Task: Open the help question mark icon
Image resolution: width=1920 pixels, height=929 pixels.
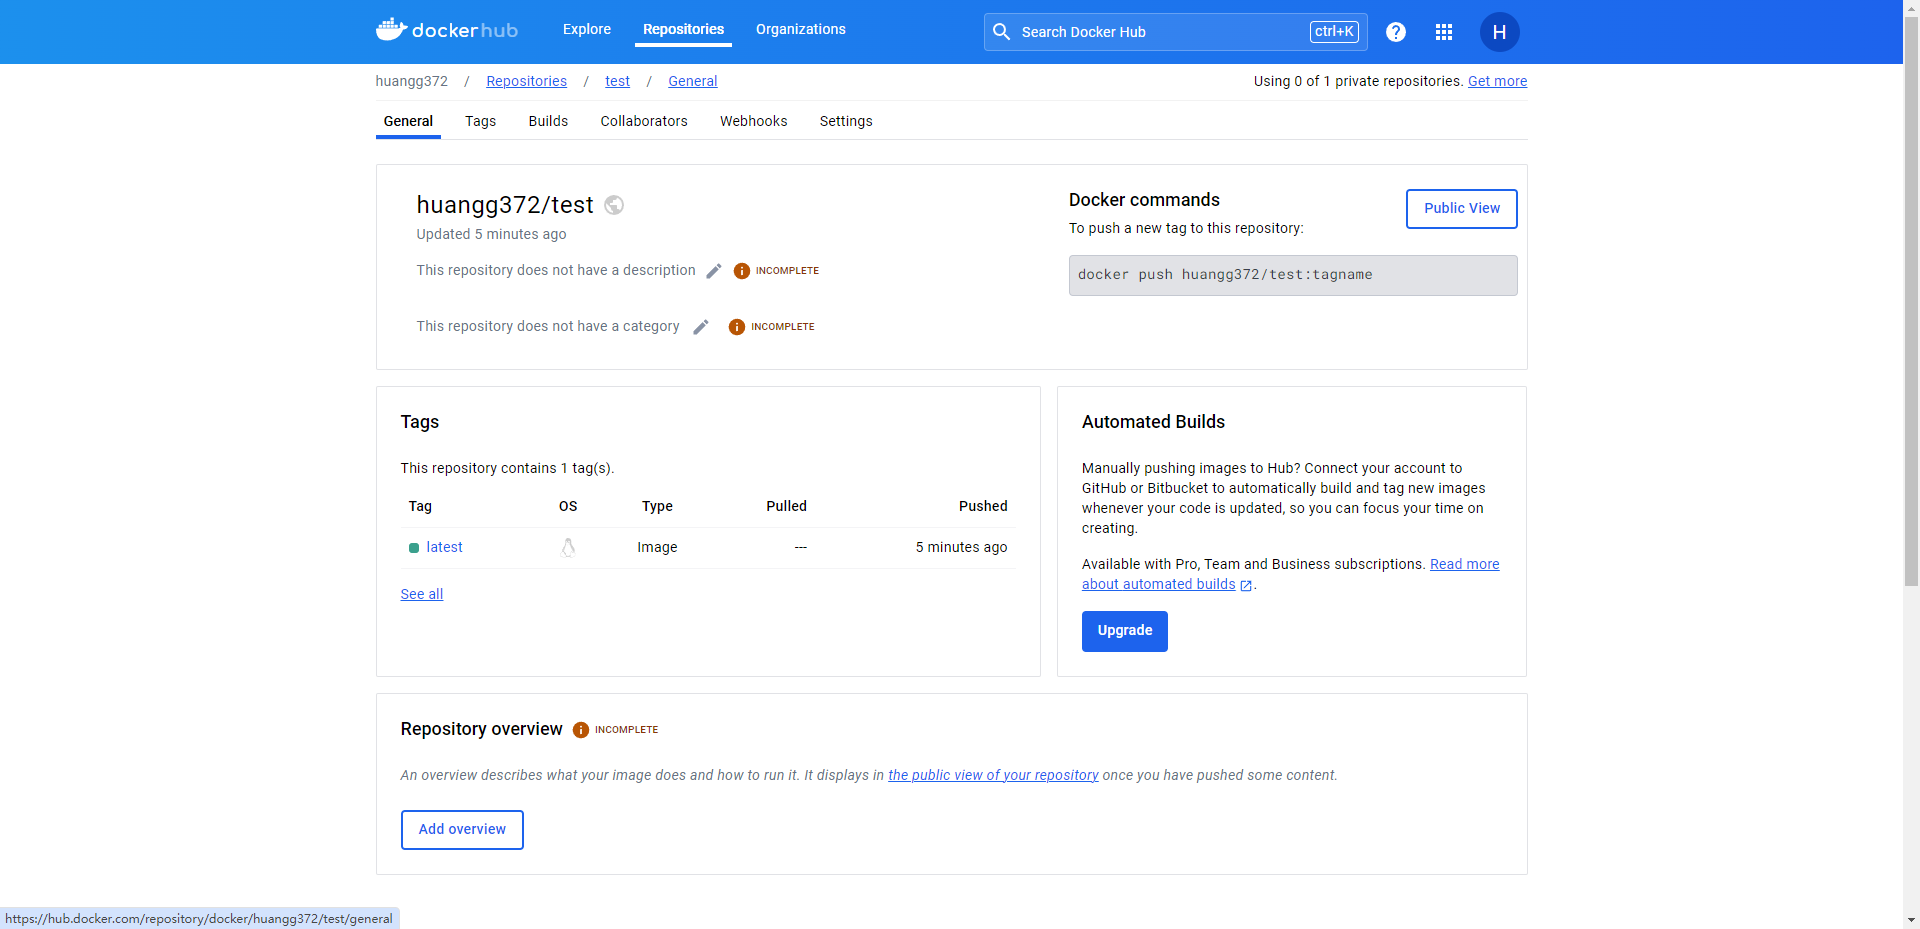Action: [1396, 32]
